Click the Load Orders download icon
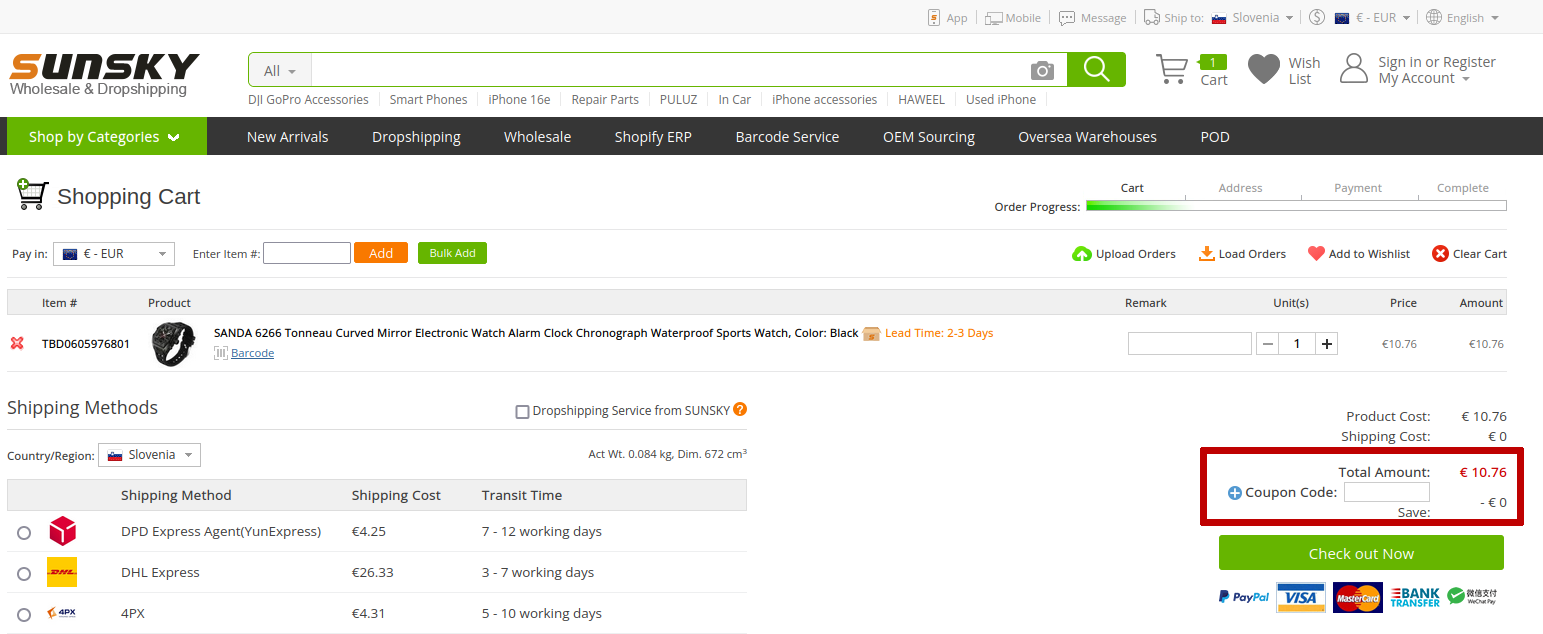The image size is (1543, 634). 1207,253
